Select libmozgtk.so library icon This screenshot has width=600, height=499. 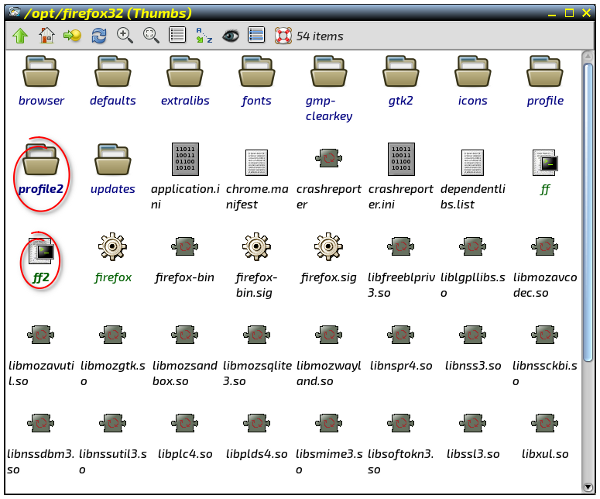click(x=112, y=335)
